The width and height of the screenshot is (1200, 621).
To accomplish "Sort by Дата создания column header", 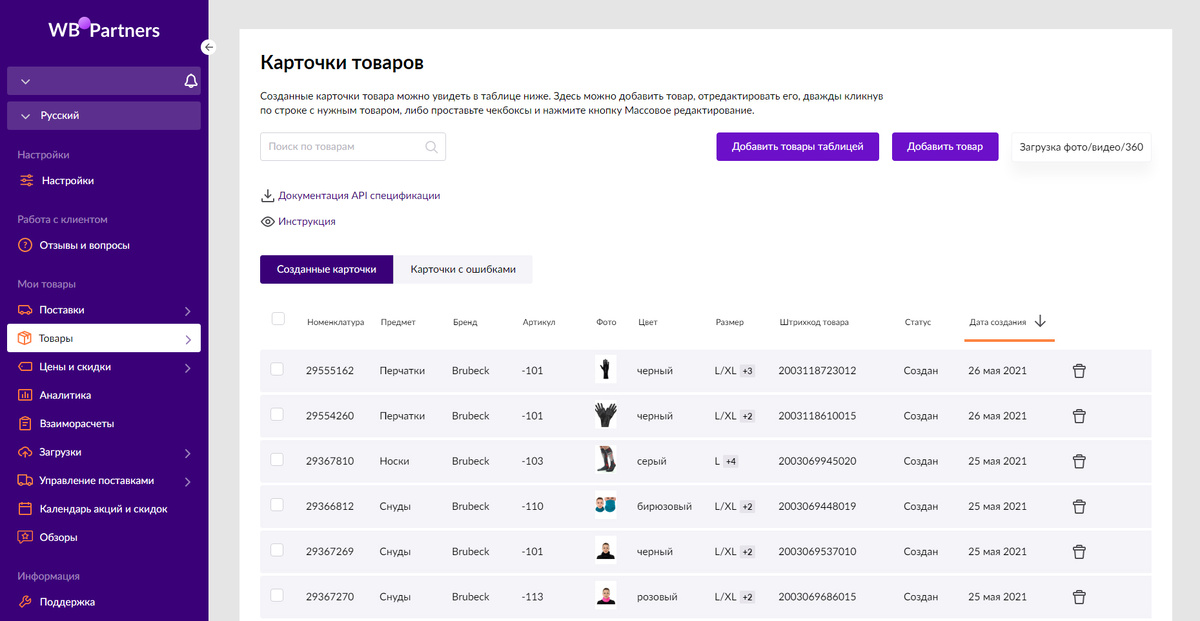I will [x=998, y=322].
